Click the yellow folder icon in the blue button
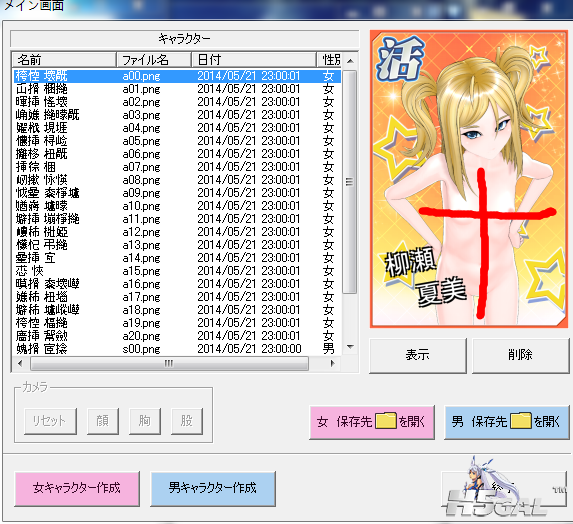This screenshot has width=573, height=524. [520, 421]
